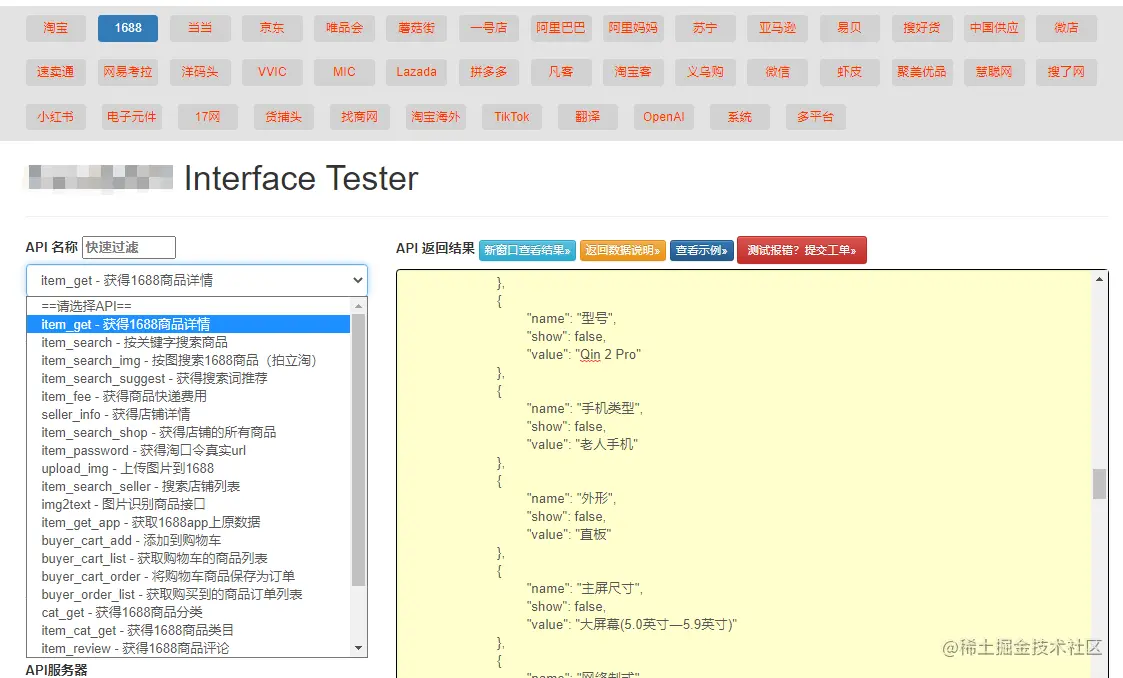
Task: Click the 快速过滤 API filter field
Action: pyautogui.click(x=129, y=247)
